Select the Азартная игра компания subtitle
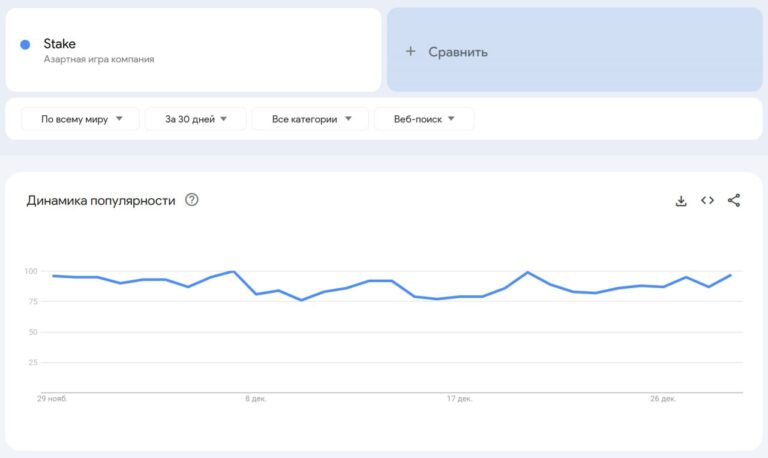The height and width of the screenshot is (458, 768). click(x=99, y=60)
